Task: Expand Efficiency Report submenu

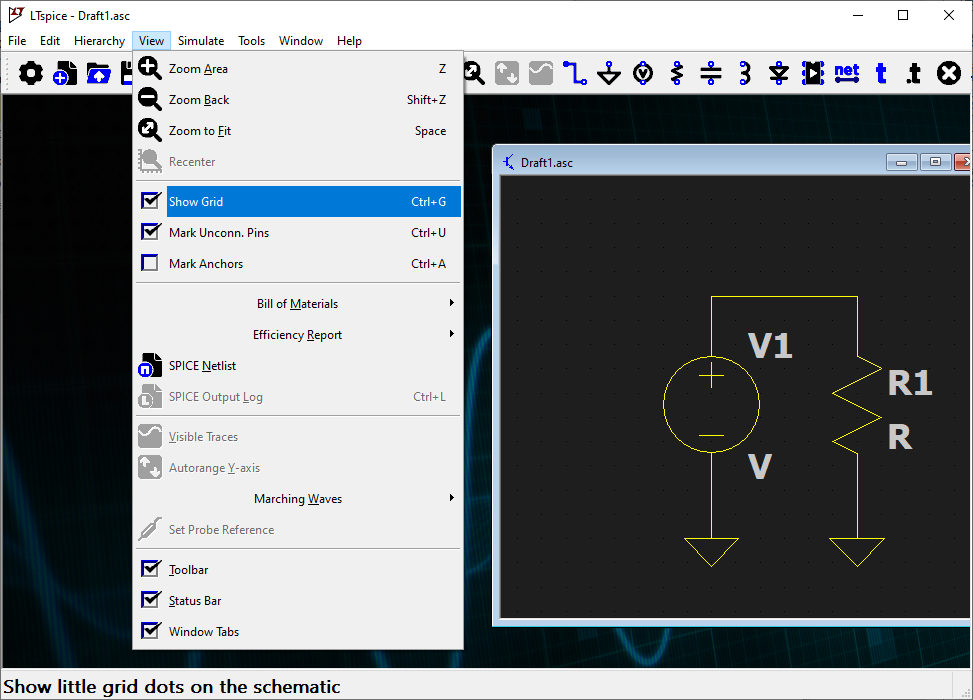Action: click(298, 334)
